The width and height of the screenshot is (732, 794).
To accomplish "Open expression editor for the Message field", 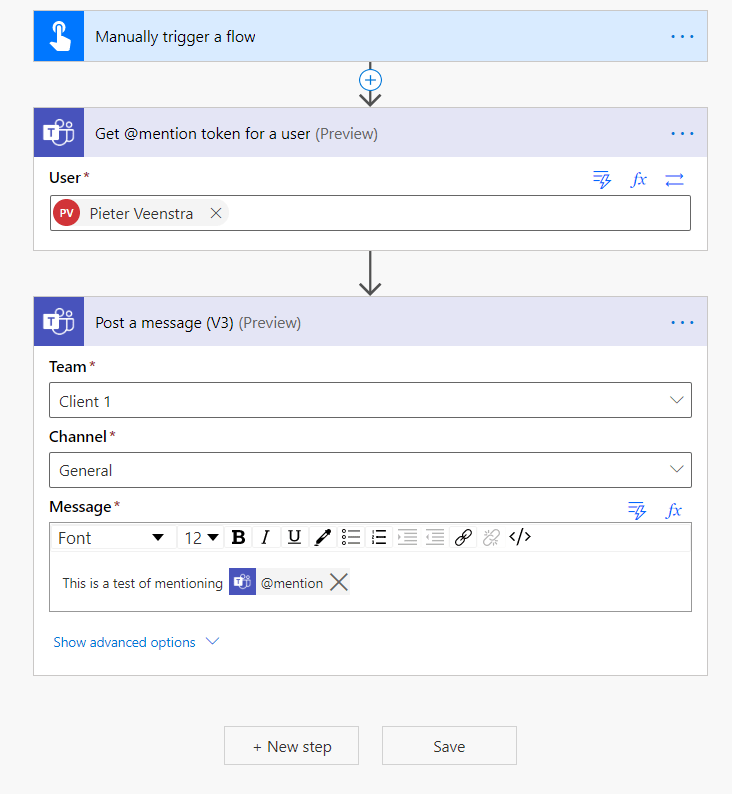I will [x=674, y=510].
